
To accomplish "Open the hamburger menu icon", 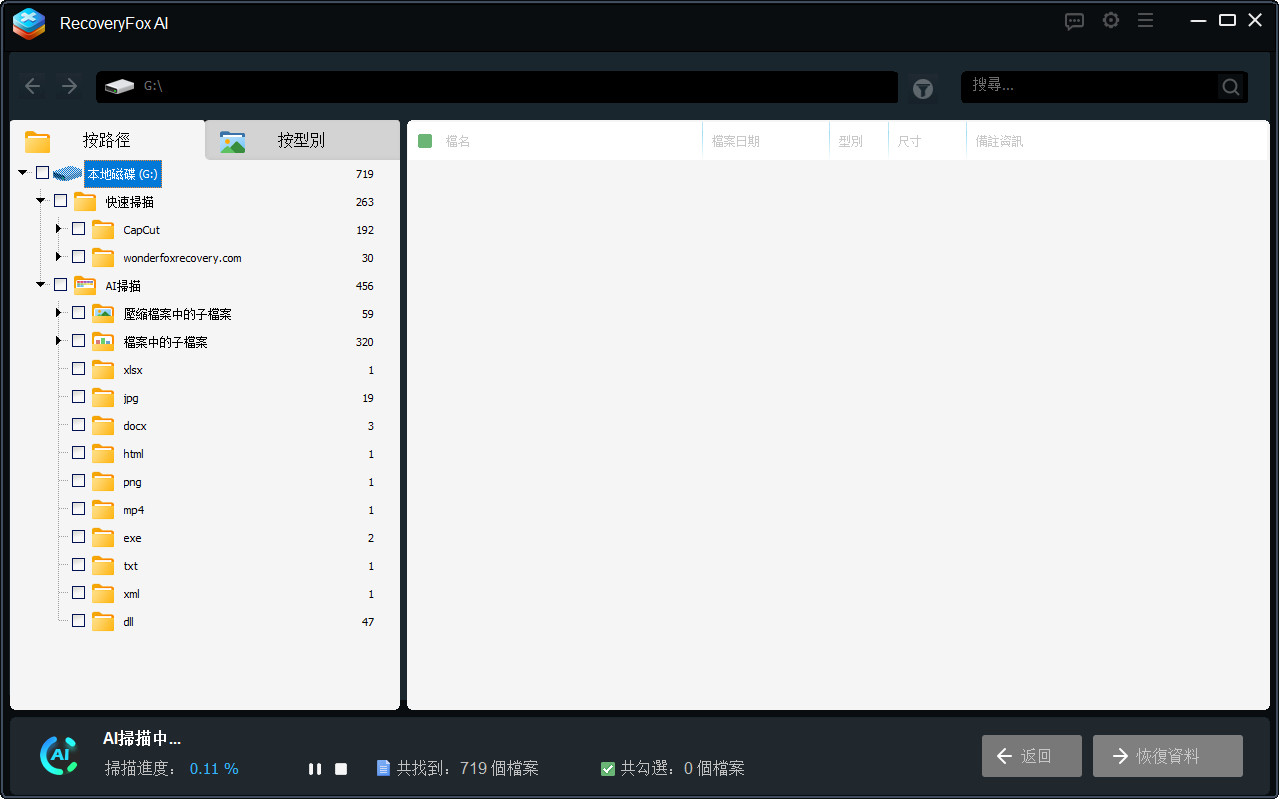I will pyautogui.click(x=1145, y=20).
